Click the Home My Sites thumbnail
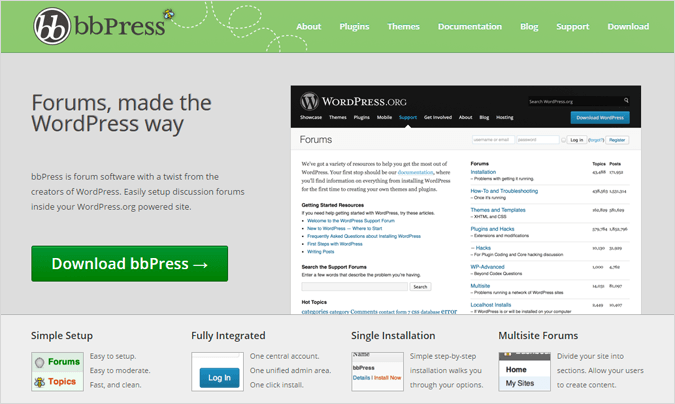Viewport: 675px width, 404px height. 524,372
